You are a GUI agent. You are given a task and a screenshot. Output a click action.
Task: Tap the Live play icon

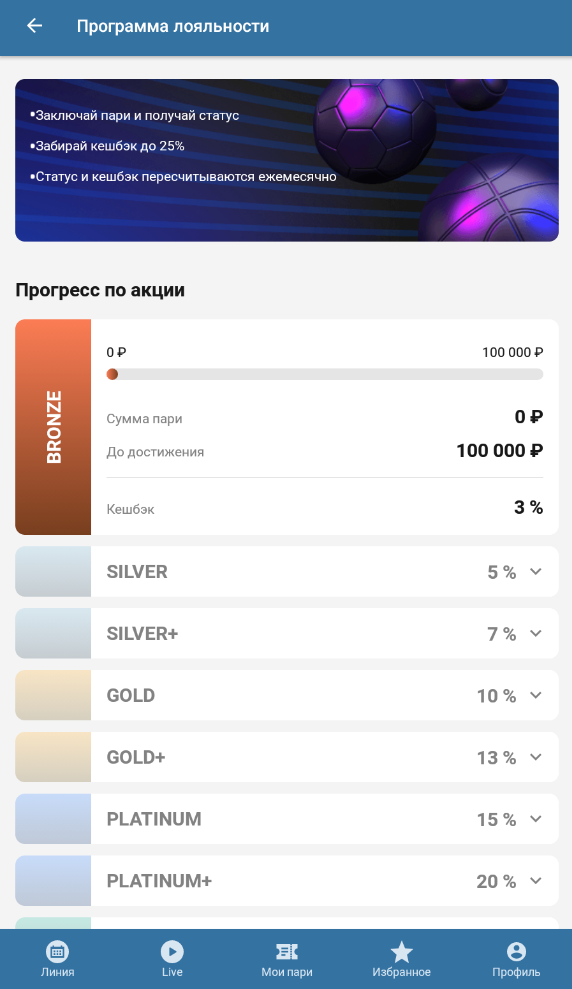click(172, 951)
